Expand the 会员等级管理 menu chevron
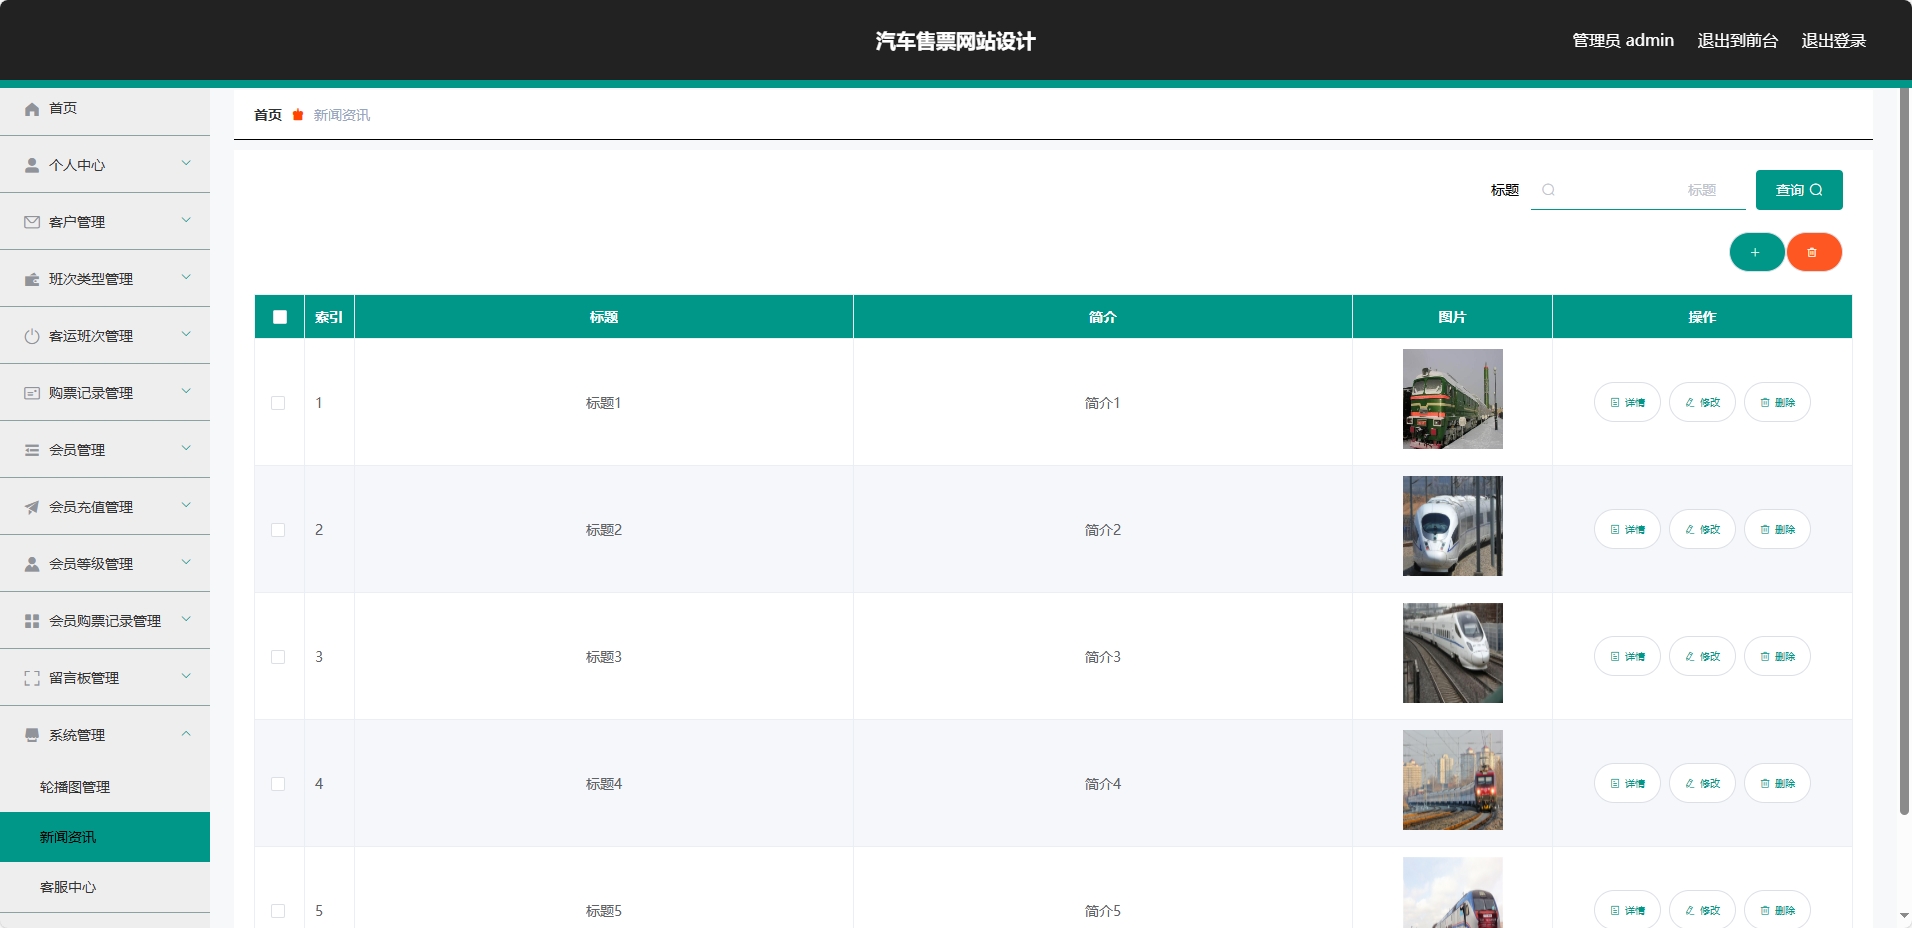Viewport: 1912px width, 928px height. click(x=186, y=562)
